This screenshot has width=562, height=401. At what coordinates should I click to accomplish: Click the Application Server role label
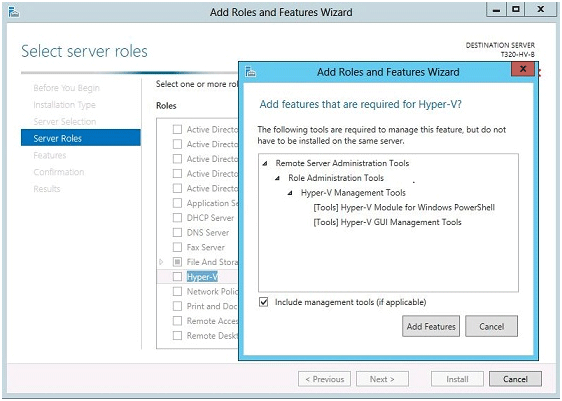tap(212, 203)
